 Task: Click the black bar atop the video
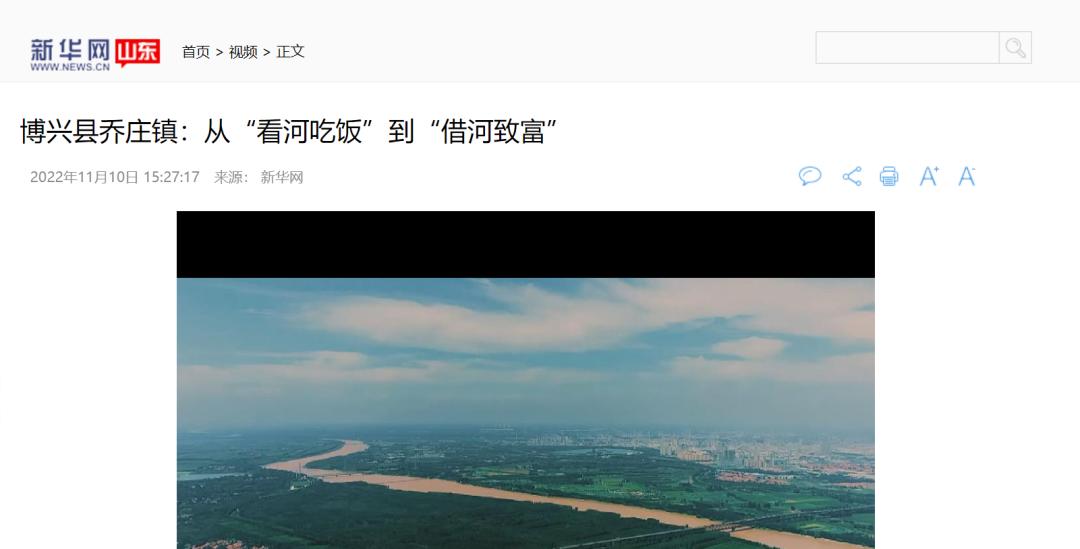coord(526,245)
